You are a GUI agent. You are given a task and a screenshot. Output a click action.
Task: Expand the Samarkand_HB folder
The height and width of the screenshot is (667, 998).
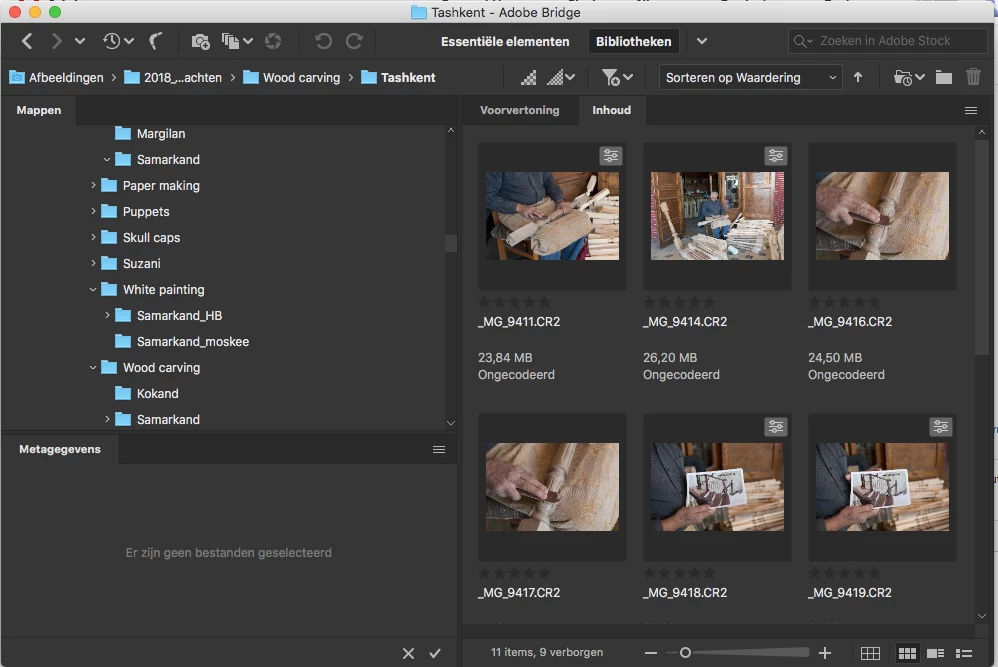click(x=108, y=315)
